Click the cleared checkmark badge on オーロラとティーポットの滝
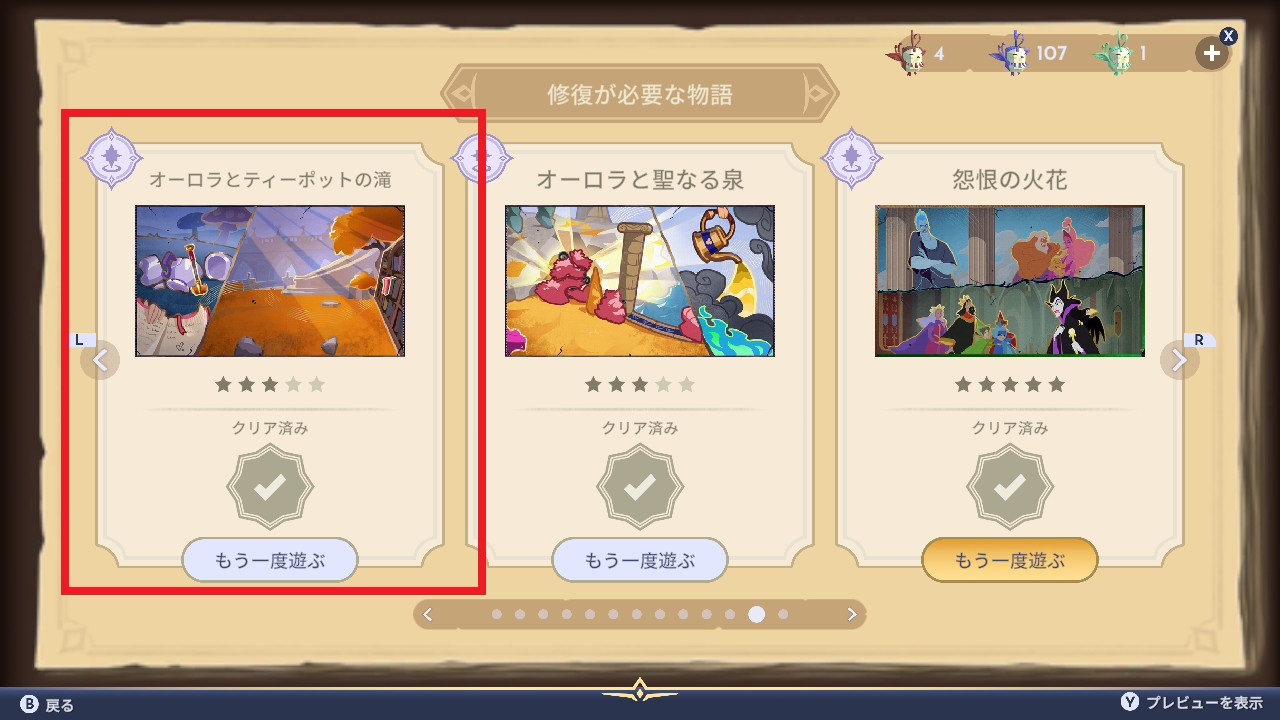 [x=270, y=487]
